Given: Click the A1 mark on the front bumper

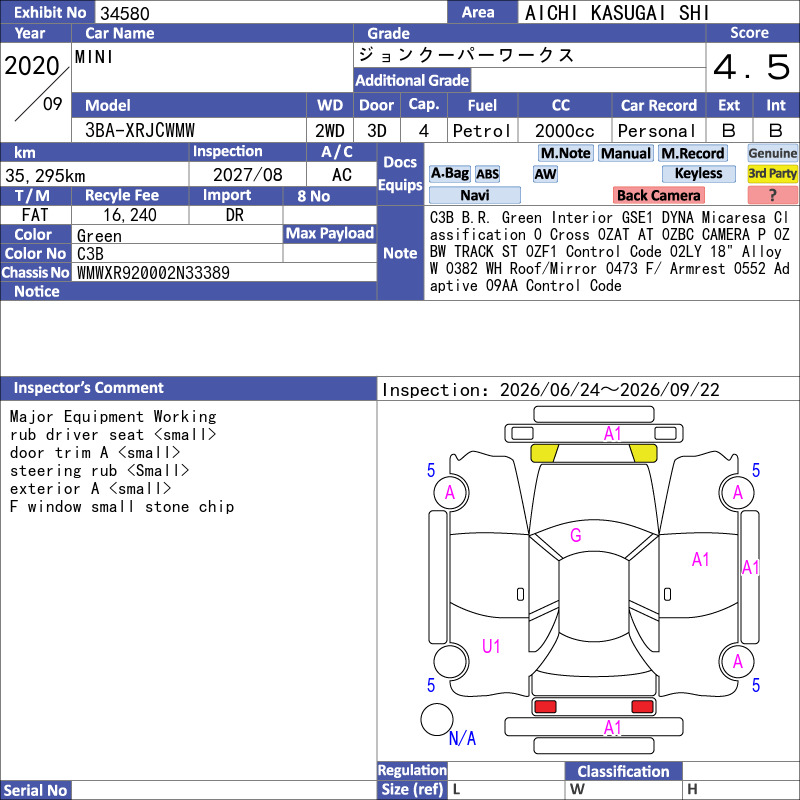Looking at the screenshot, I should 612,434.
